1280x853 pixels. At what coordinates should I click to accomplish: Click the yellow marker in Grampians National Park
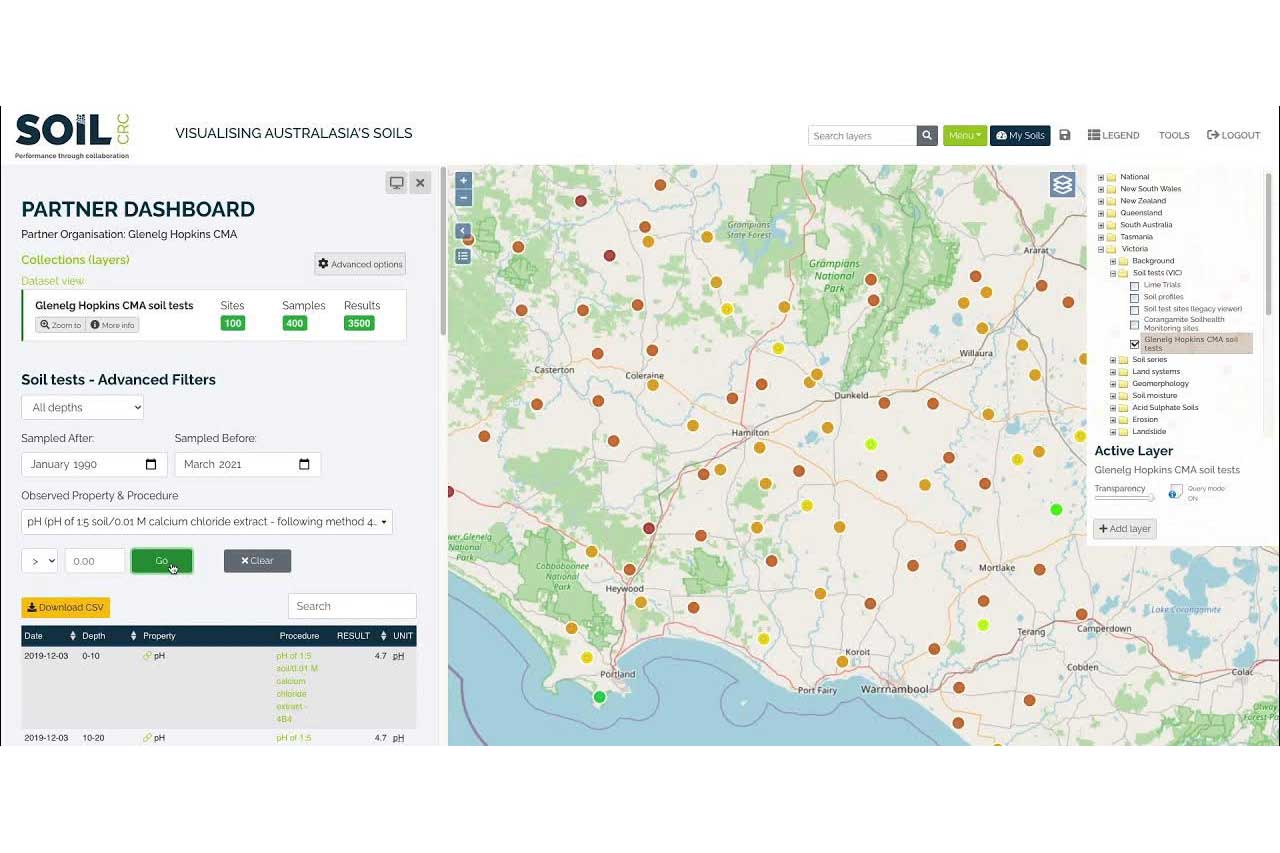pos(778,348)
